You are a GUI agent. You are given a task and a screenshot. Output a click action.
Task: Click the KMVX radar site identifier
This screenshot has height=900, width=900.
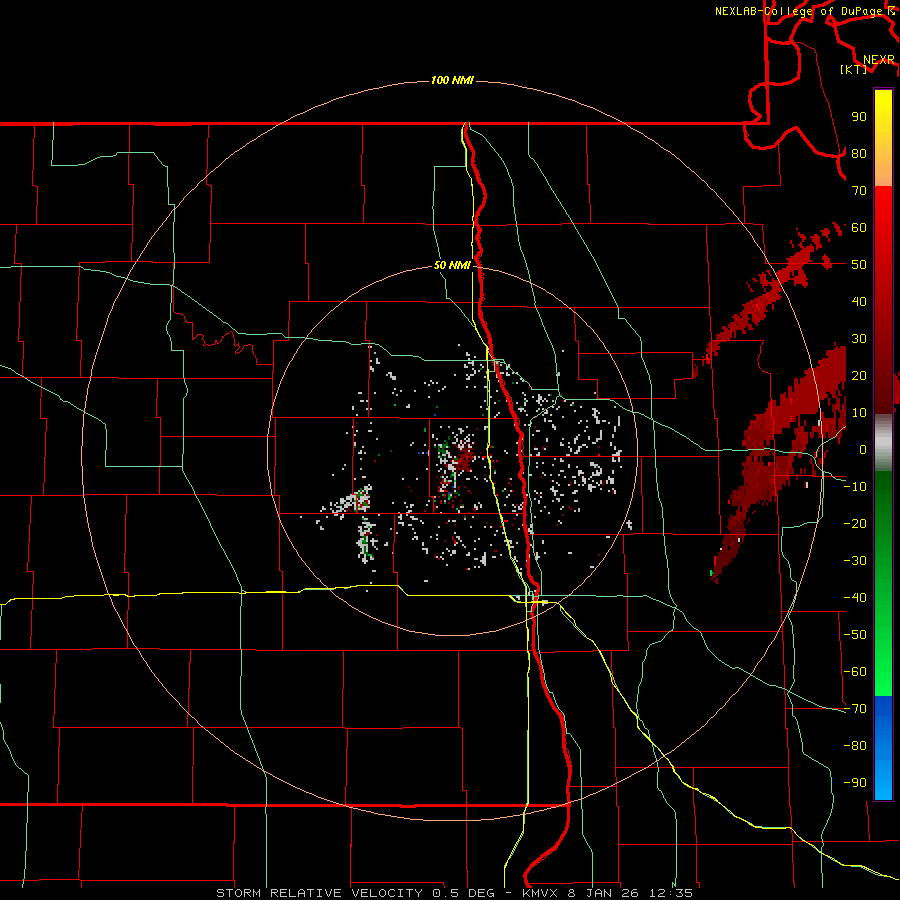tap(541, 893)
